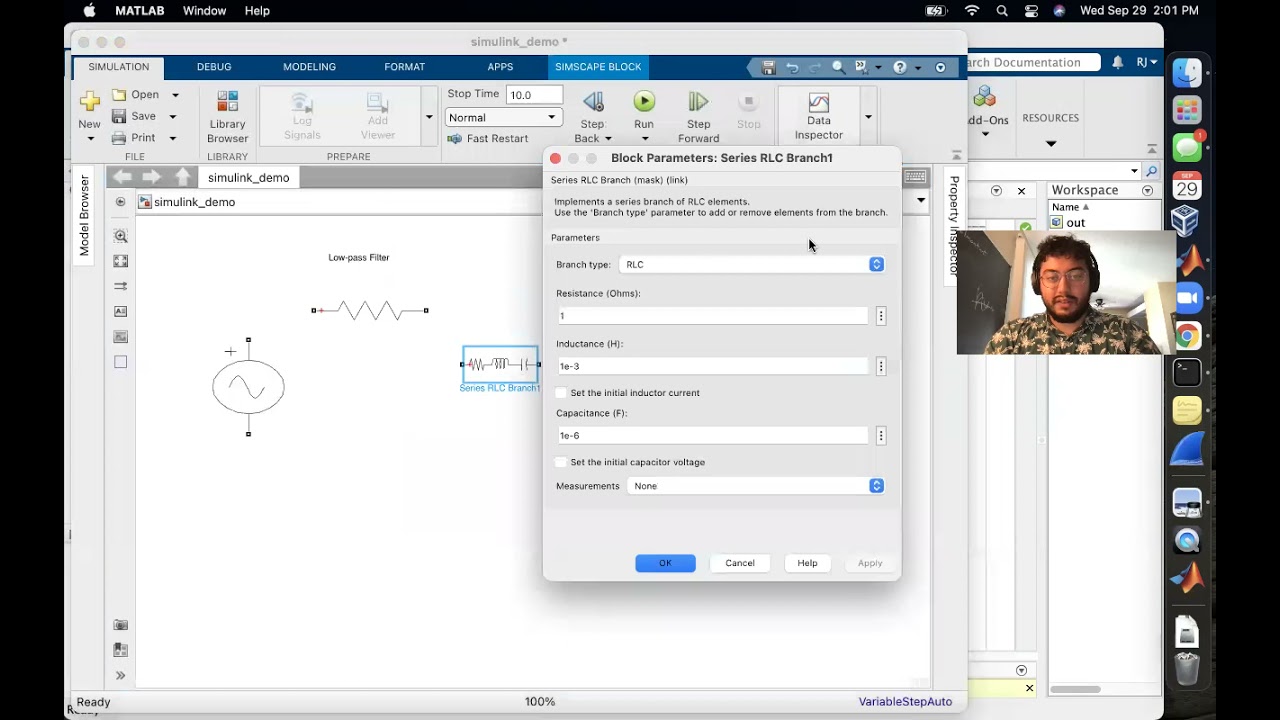Screen dimensions: 1280x720
Task: Switch to the Debug tab
Action: click(214, 67)
